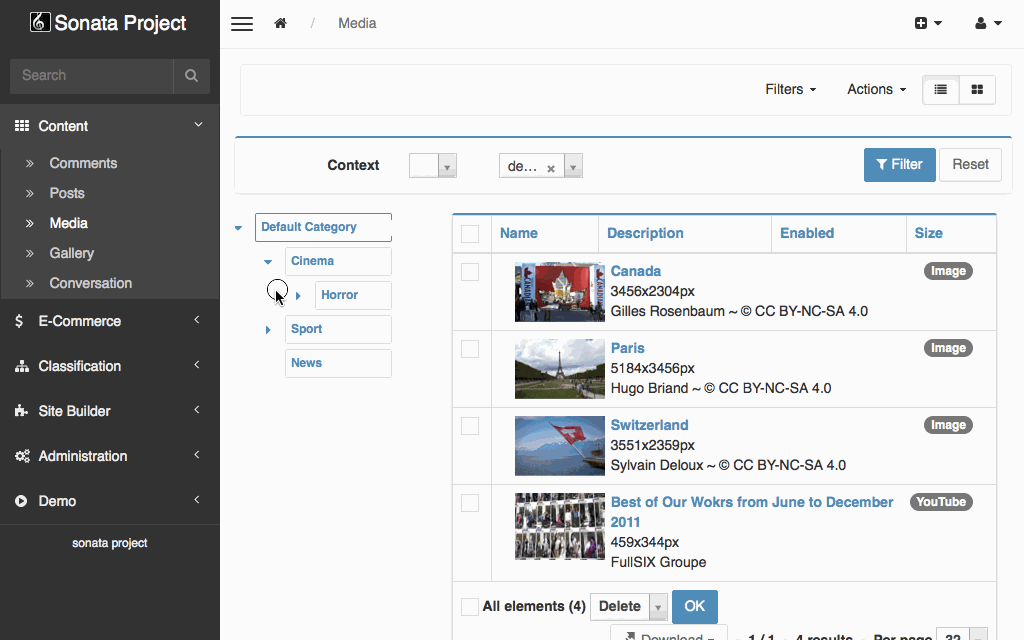
Task: Open the add-new plus icon menu
Action: [928, 23]
